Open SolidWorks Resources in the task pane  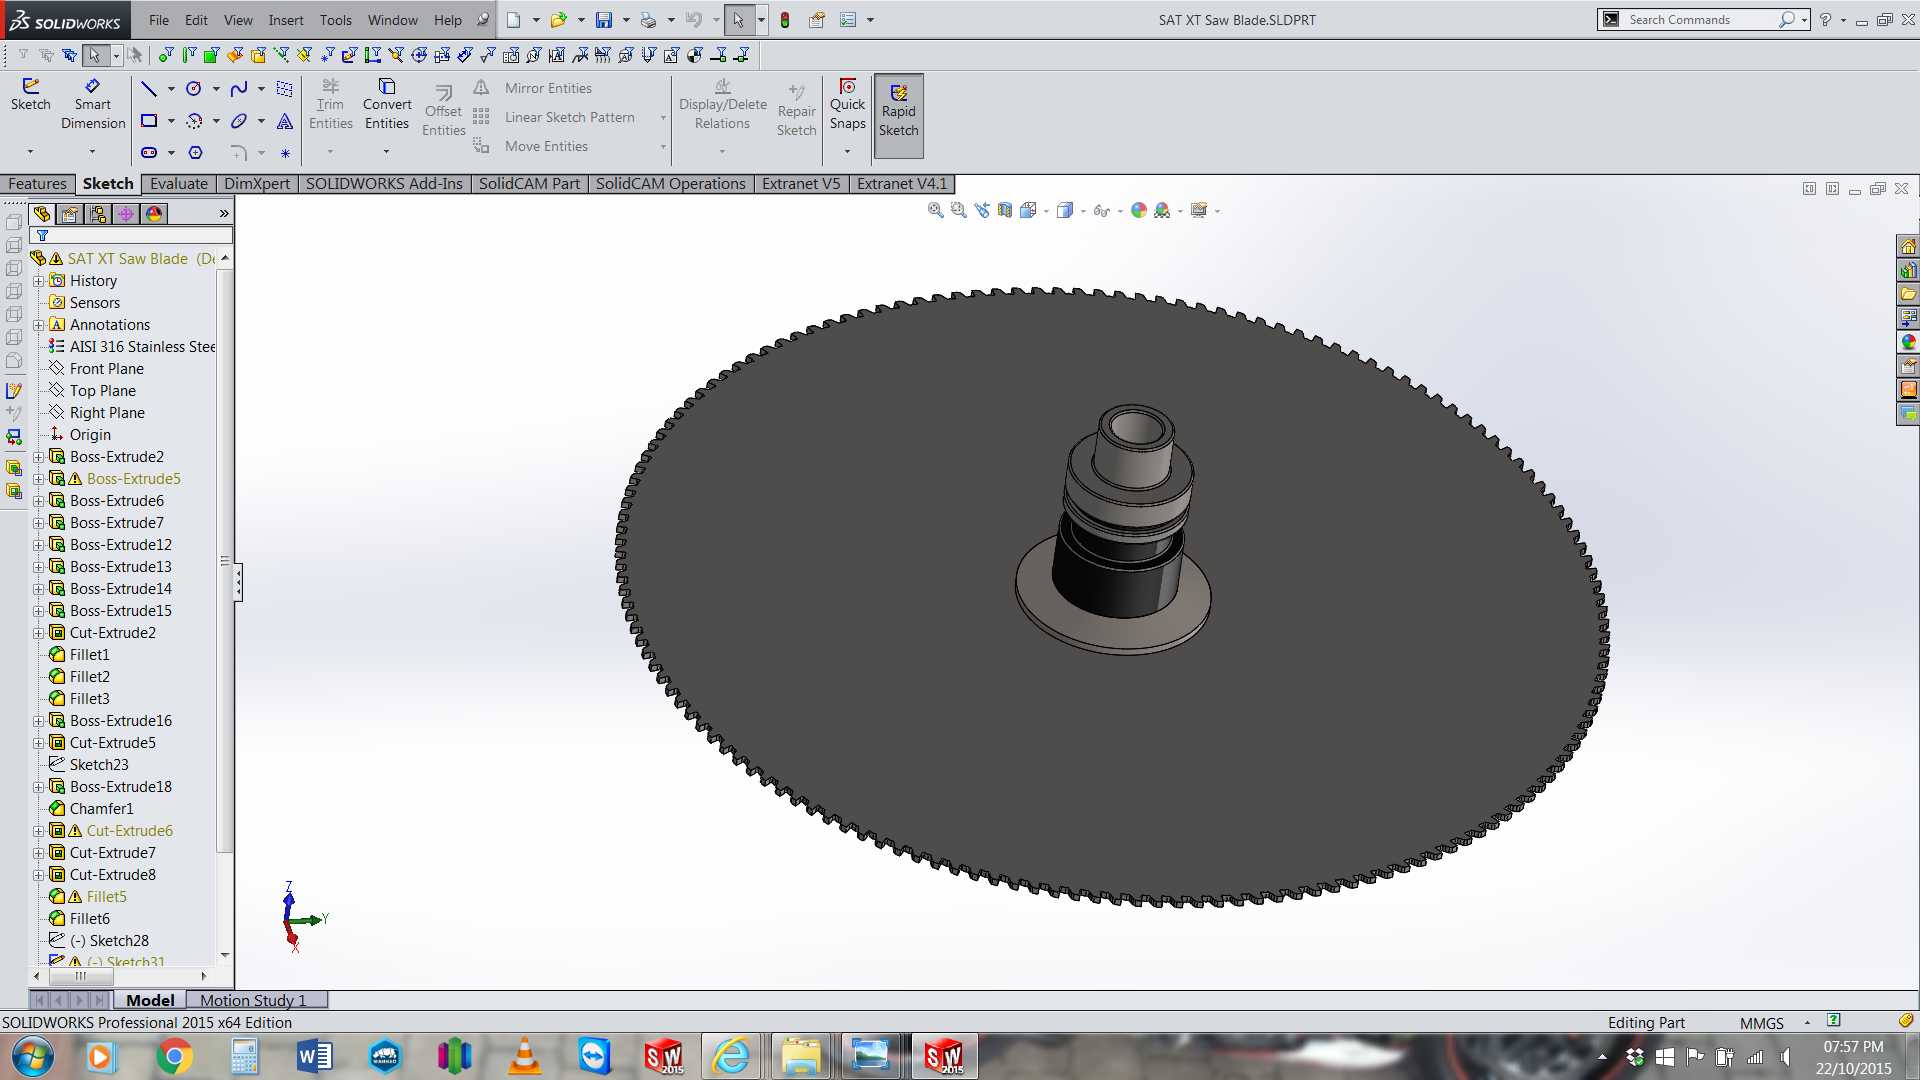(x=1908, y=246)
